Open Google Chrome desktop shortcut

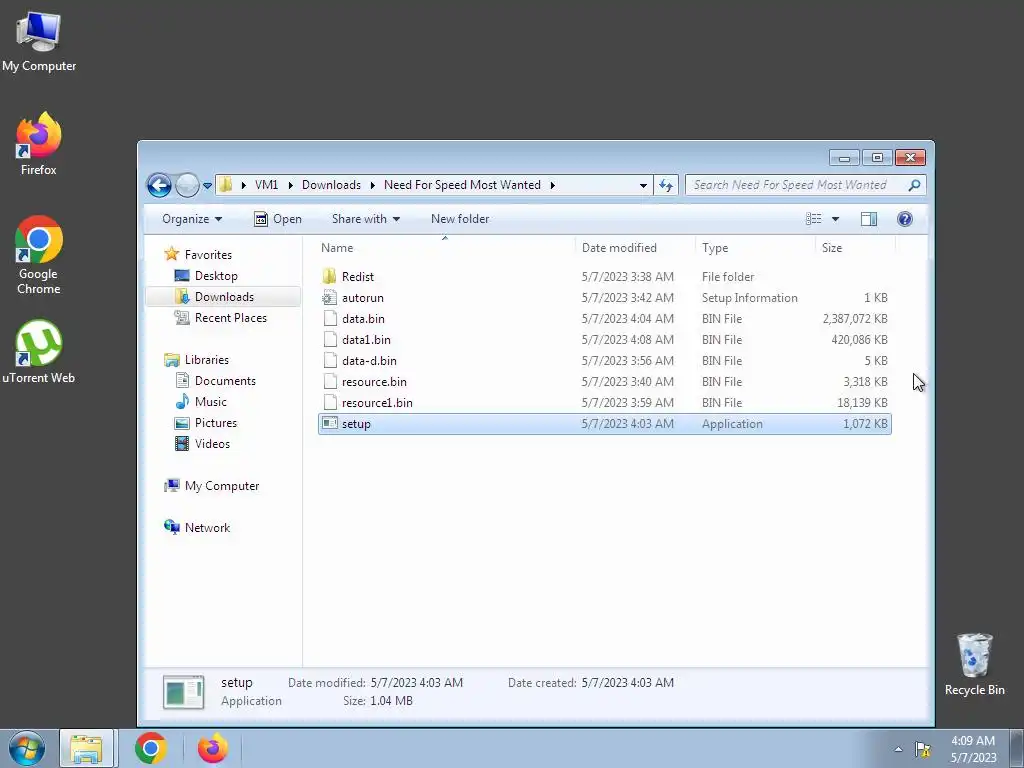coord(39,255)
